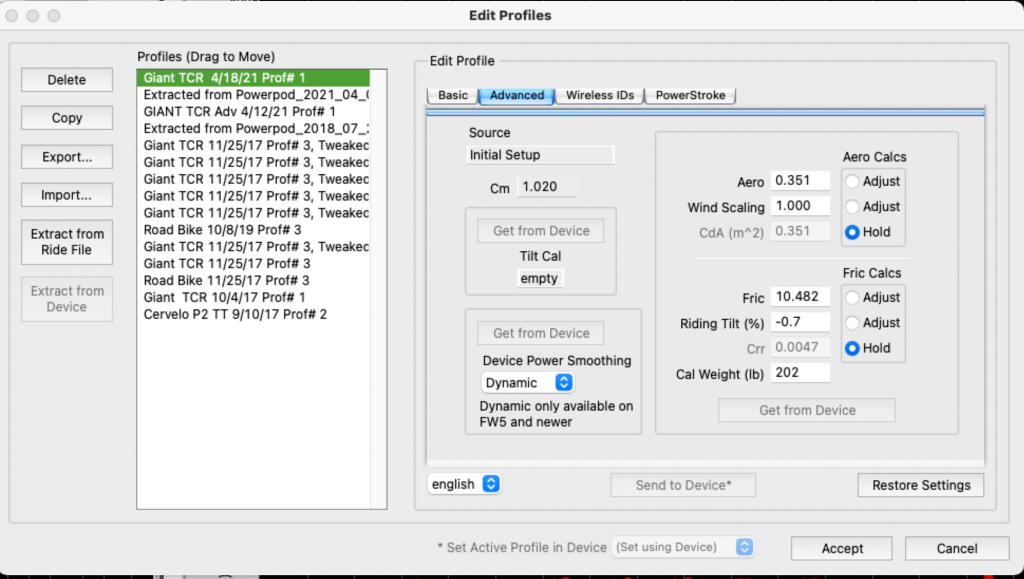Open the english language dropdown
Viewport: 1024px width, 579px height.
tap(464, 484)
